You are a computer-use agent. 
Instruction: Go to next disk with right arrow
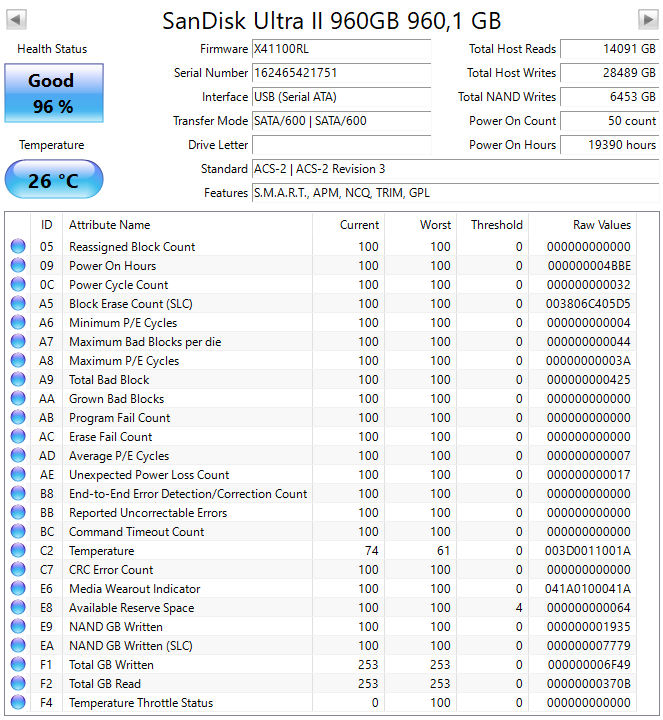tap(648, 19)
